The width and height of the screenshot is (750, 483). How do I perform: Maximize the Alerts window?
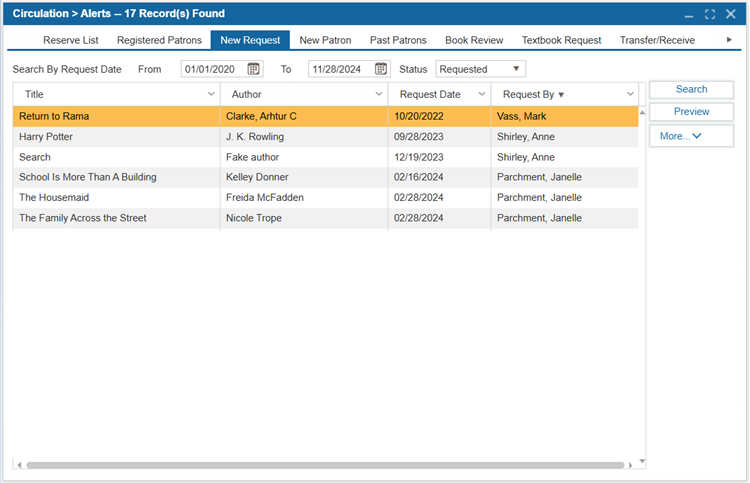710,14
